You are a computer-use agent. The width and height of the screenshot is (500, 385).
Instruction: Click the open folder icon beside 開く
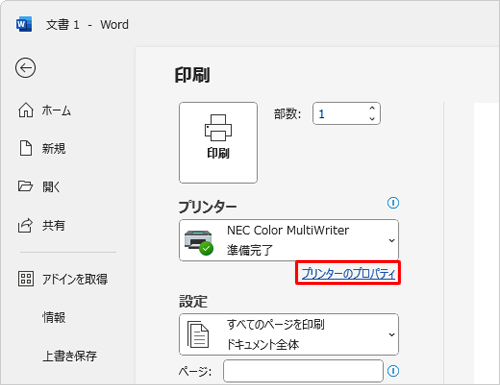[25, 186]
